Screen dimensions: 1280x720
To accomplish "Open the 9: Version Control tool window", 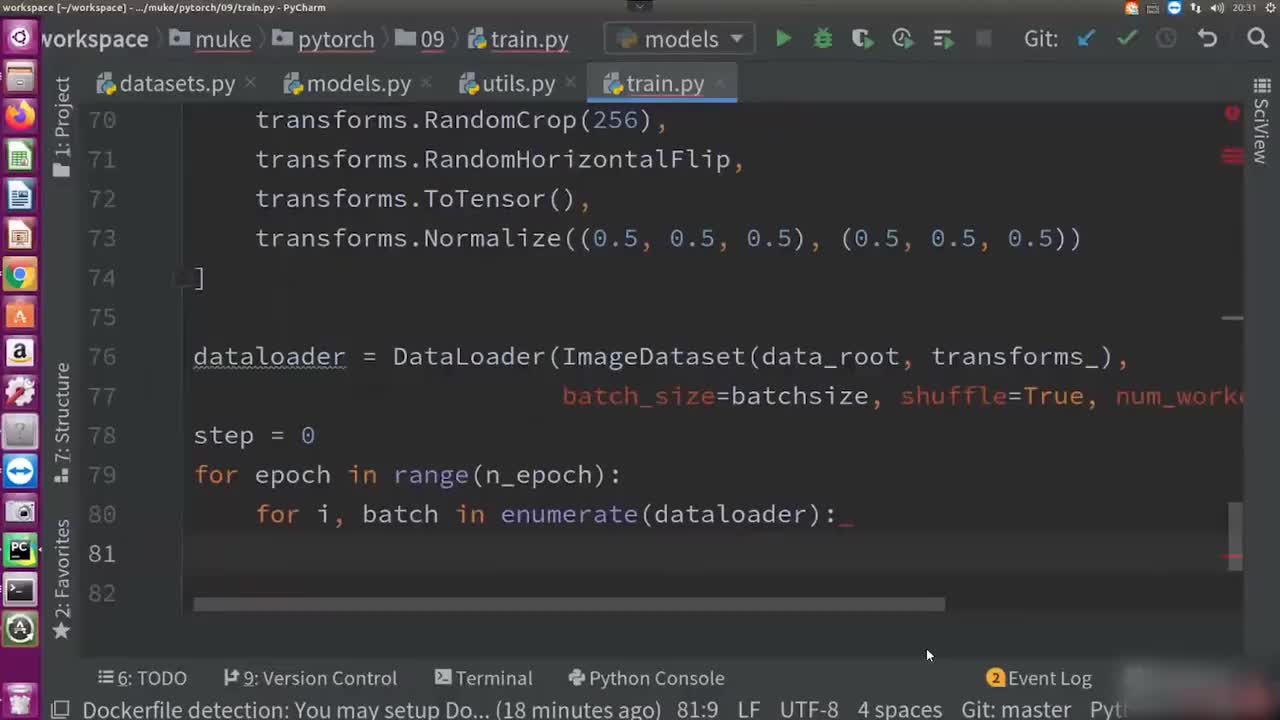I will pos(310,678).
